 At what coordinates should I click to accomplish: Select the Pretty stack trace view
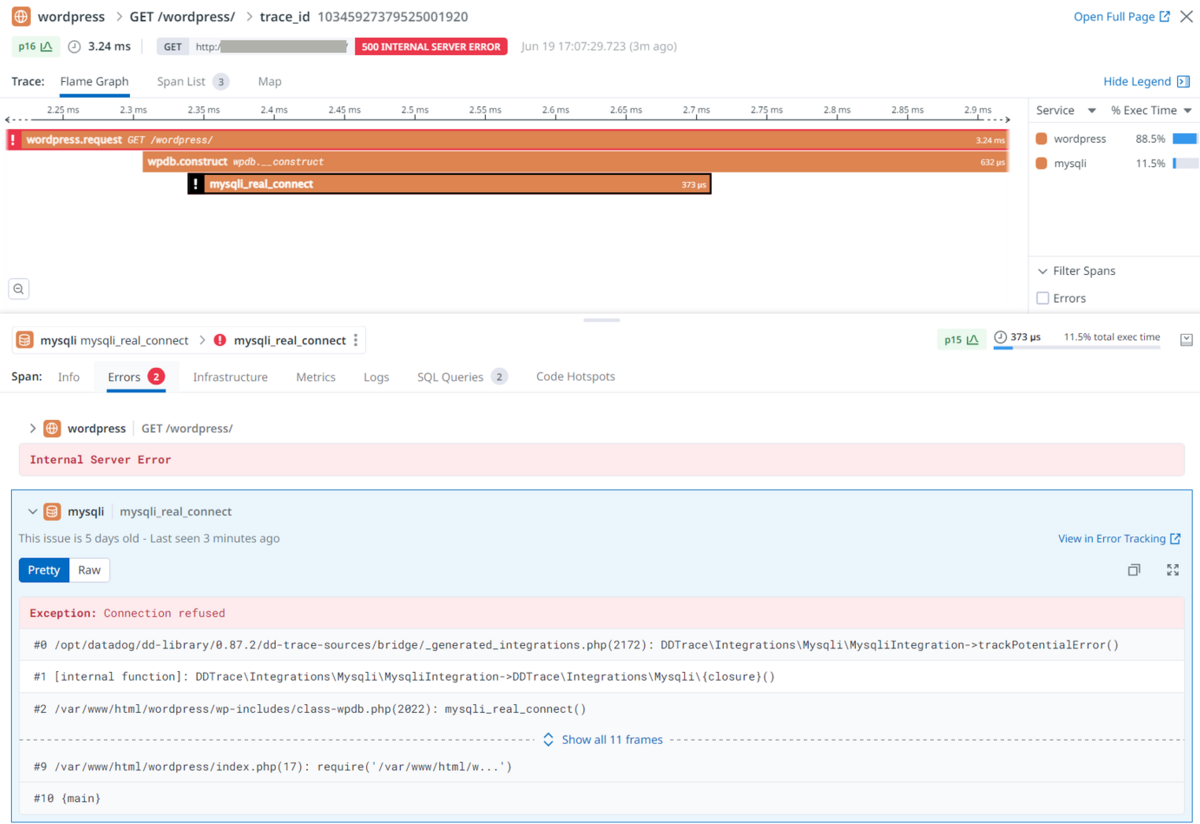[44, 570]
